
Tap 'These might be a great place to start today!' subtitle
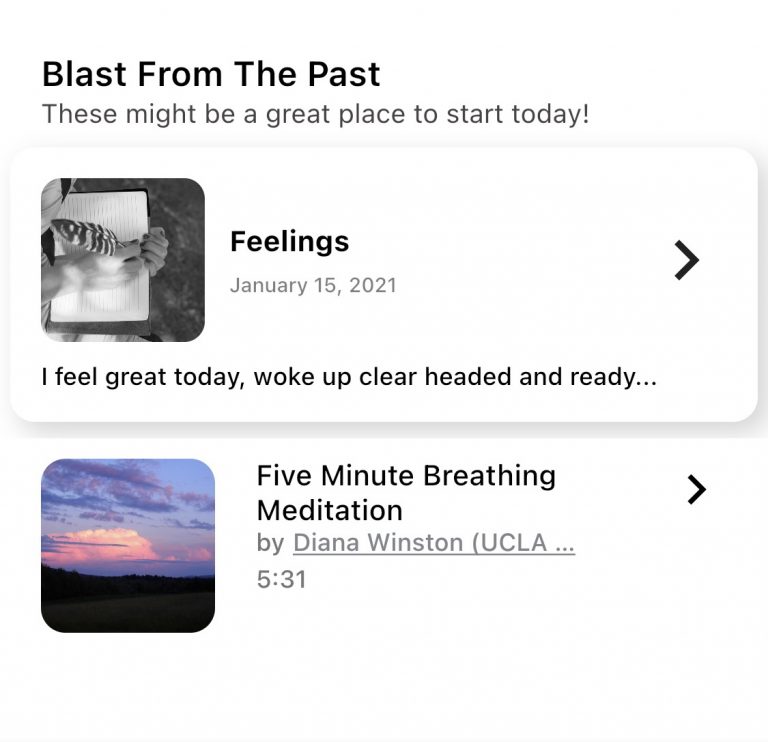pos(315,115)
